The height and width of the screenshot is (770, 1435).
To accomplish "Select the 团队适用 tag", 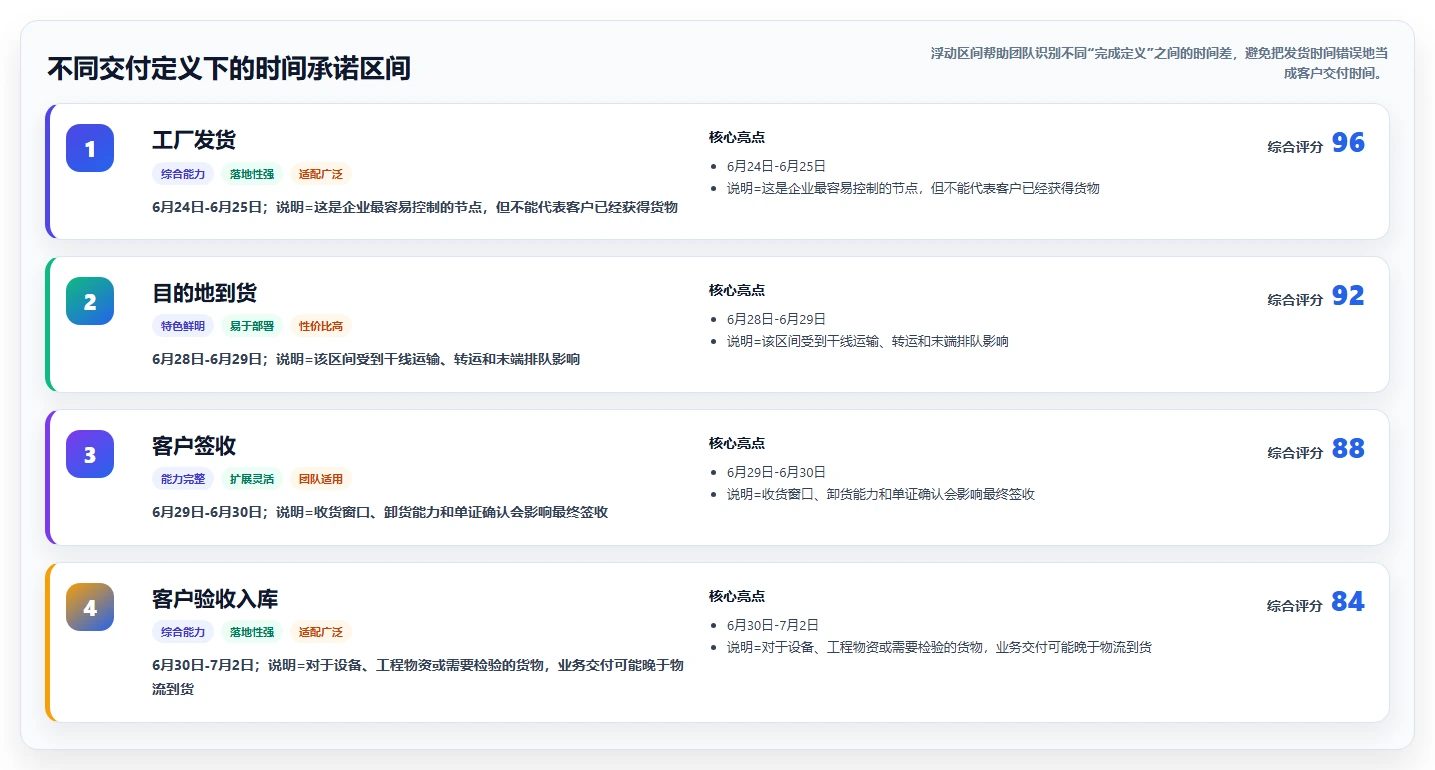I will pyautogui.click(x=321, y=479).
